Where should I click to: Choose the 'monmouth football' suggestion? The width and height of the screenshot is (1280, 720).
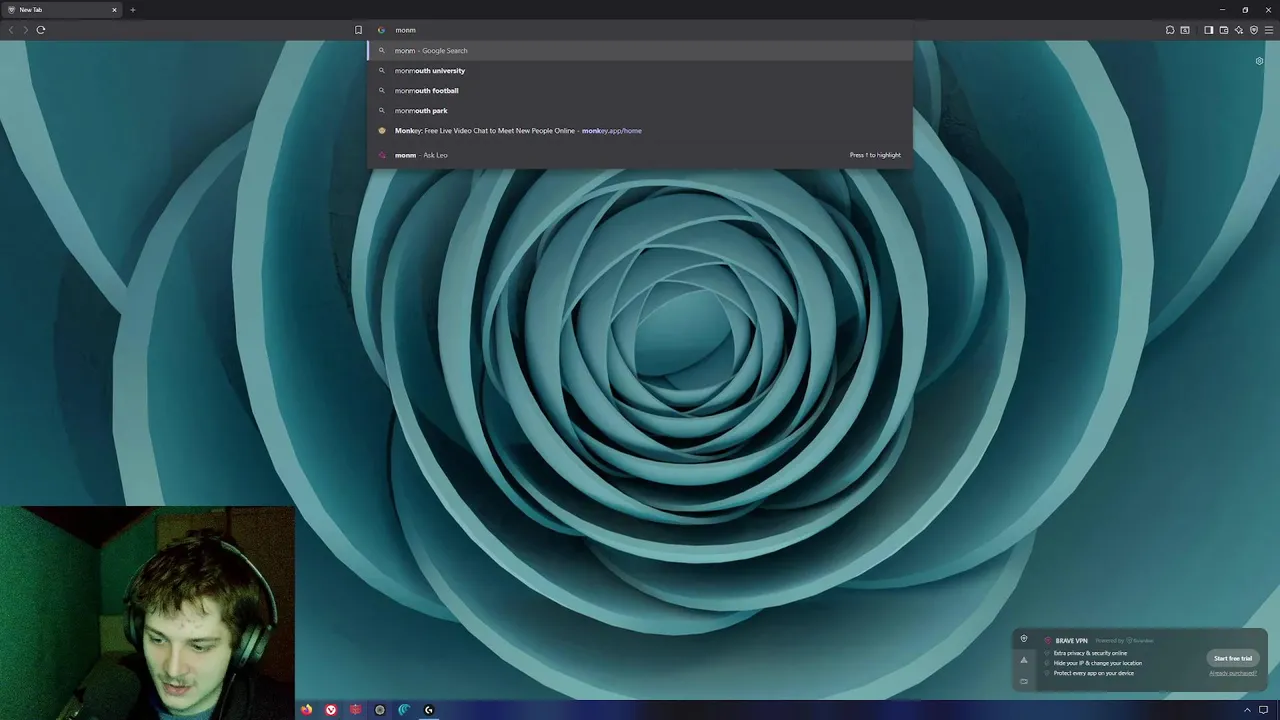640,90
